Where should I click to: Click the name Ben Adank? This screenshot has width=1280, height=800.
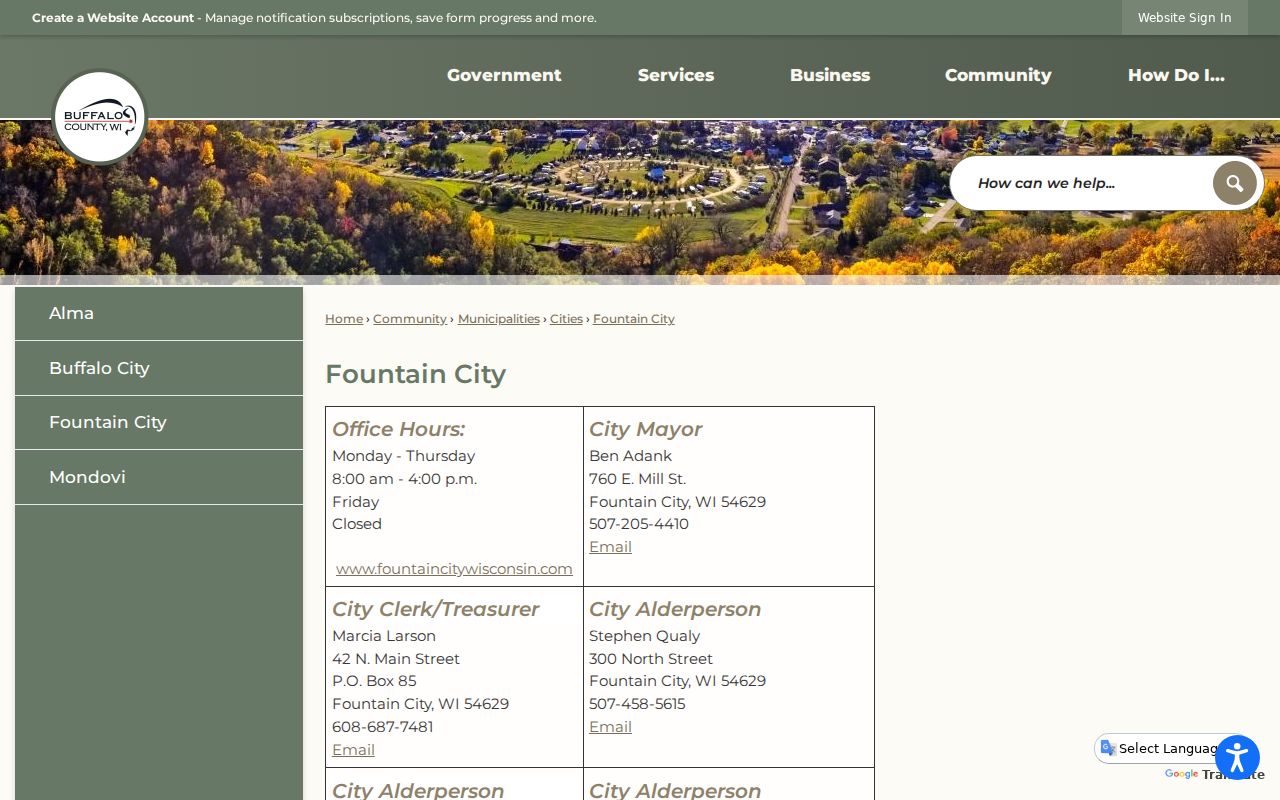(630, 455)
